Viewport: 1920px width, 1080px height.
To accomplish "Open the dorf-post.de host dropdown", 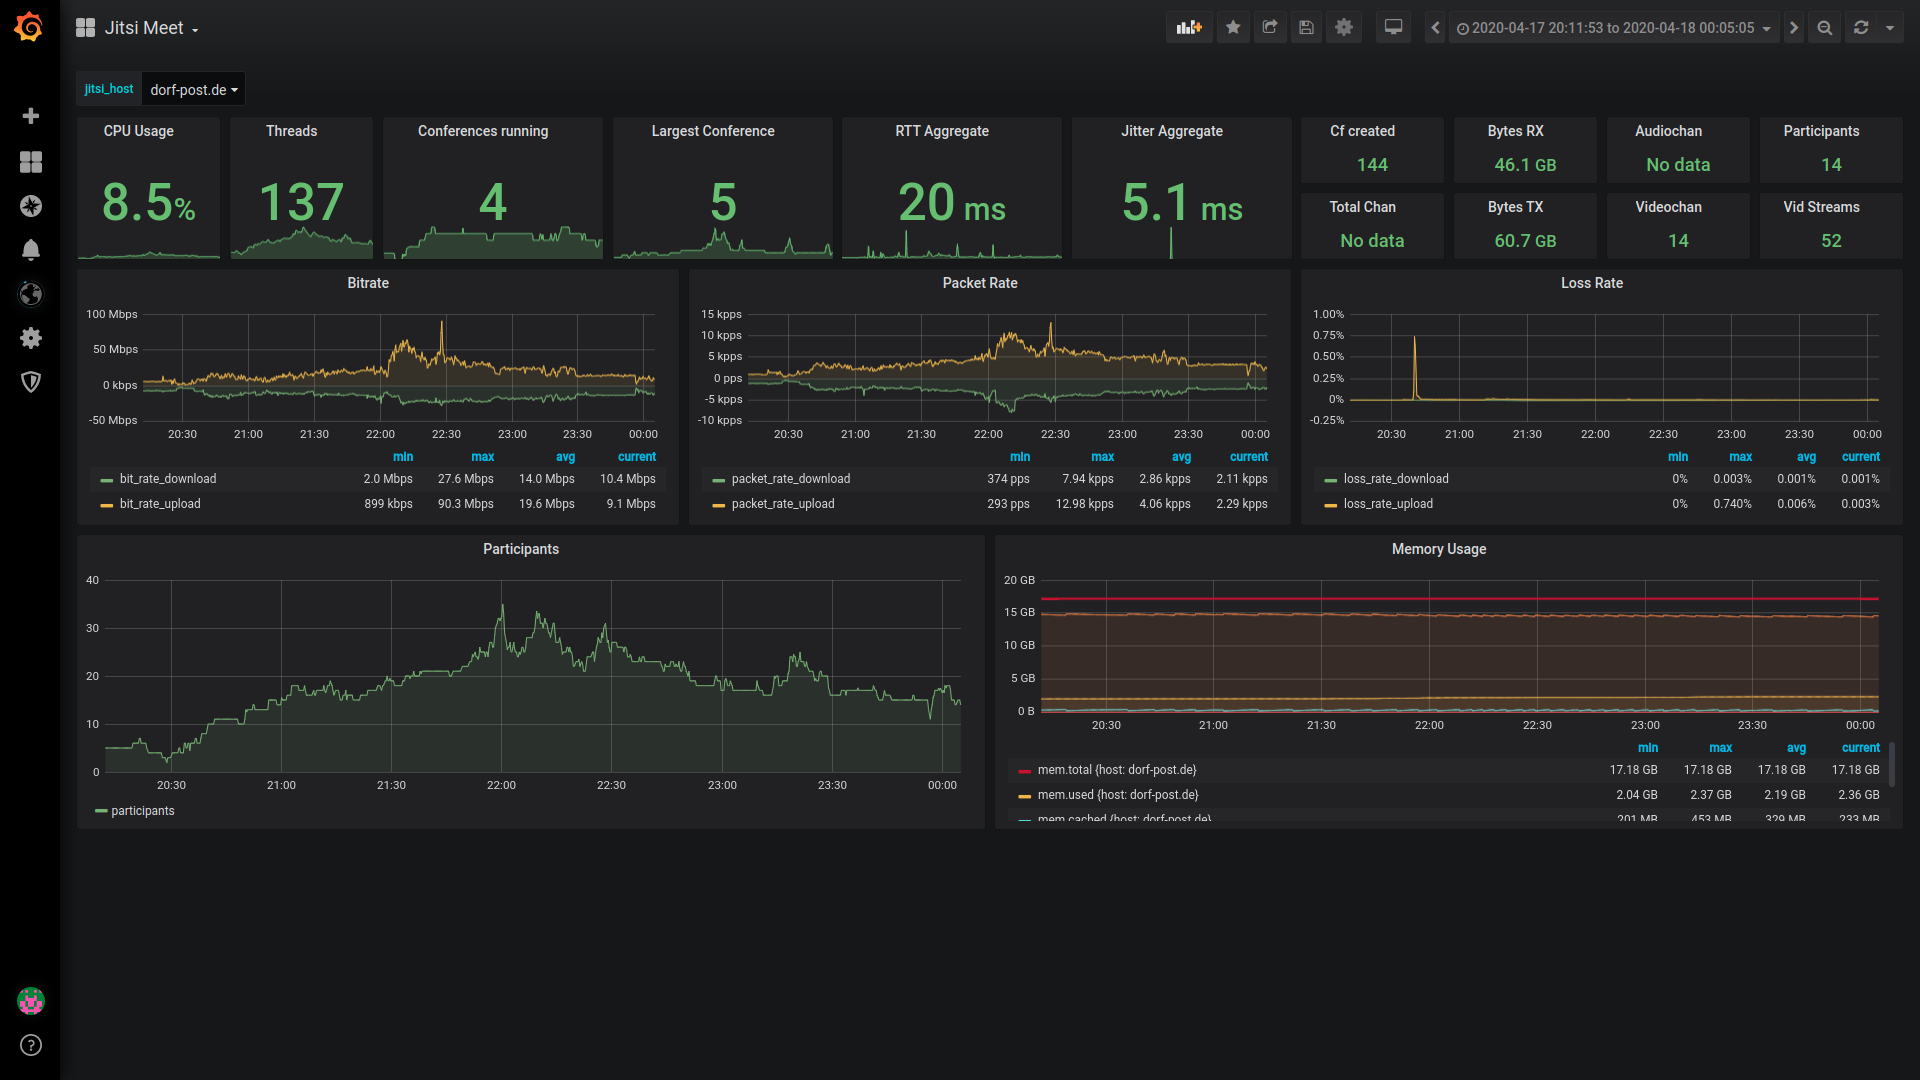I will pyautogui.click(x=193, y=90).
